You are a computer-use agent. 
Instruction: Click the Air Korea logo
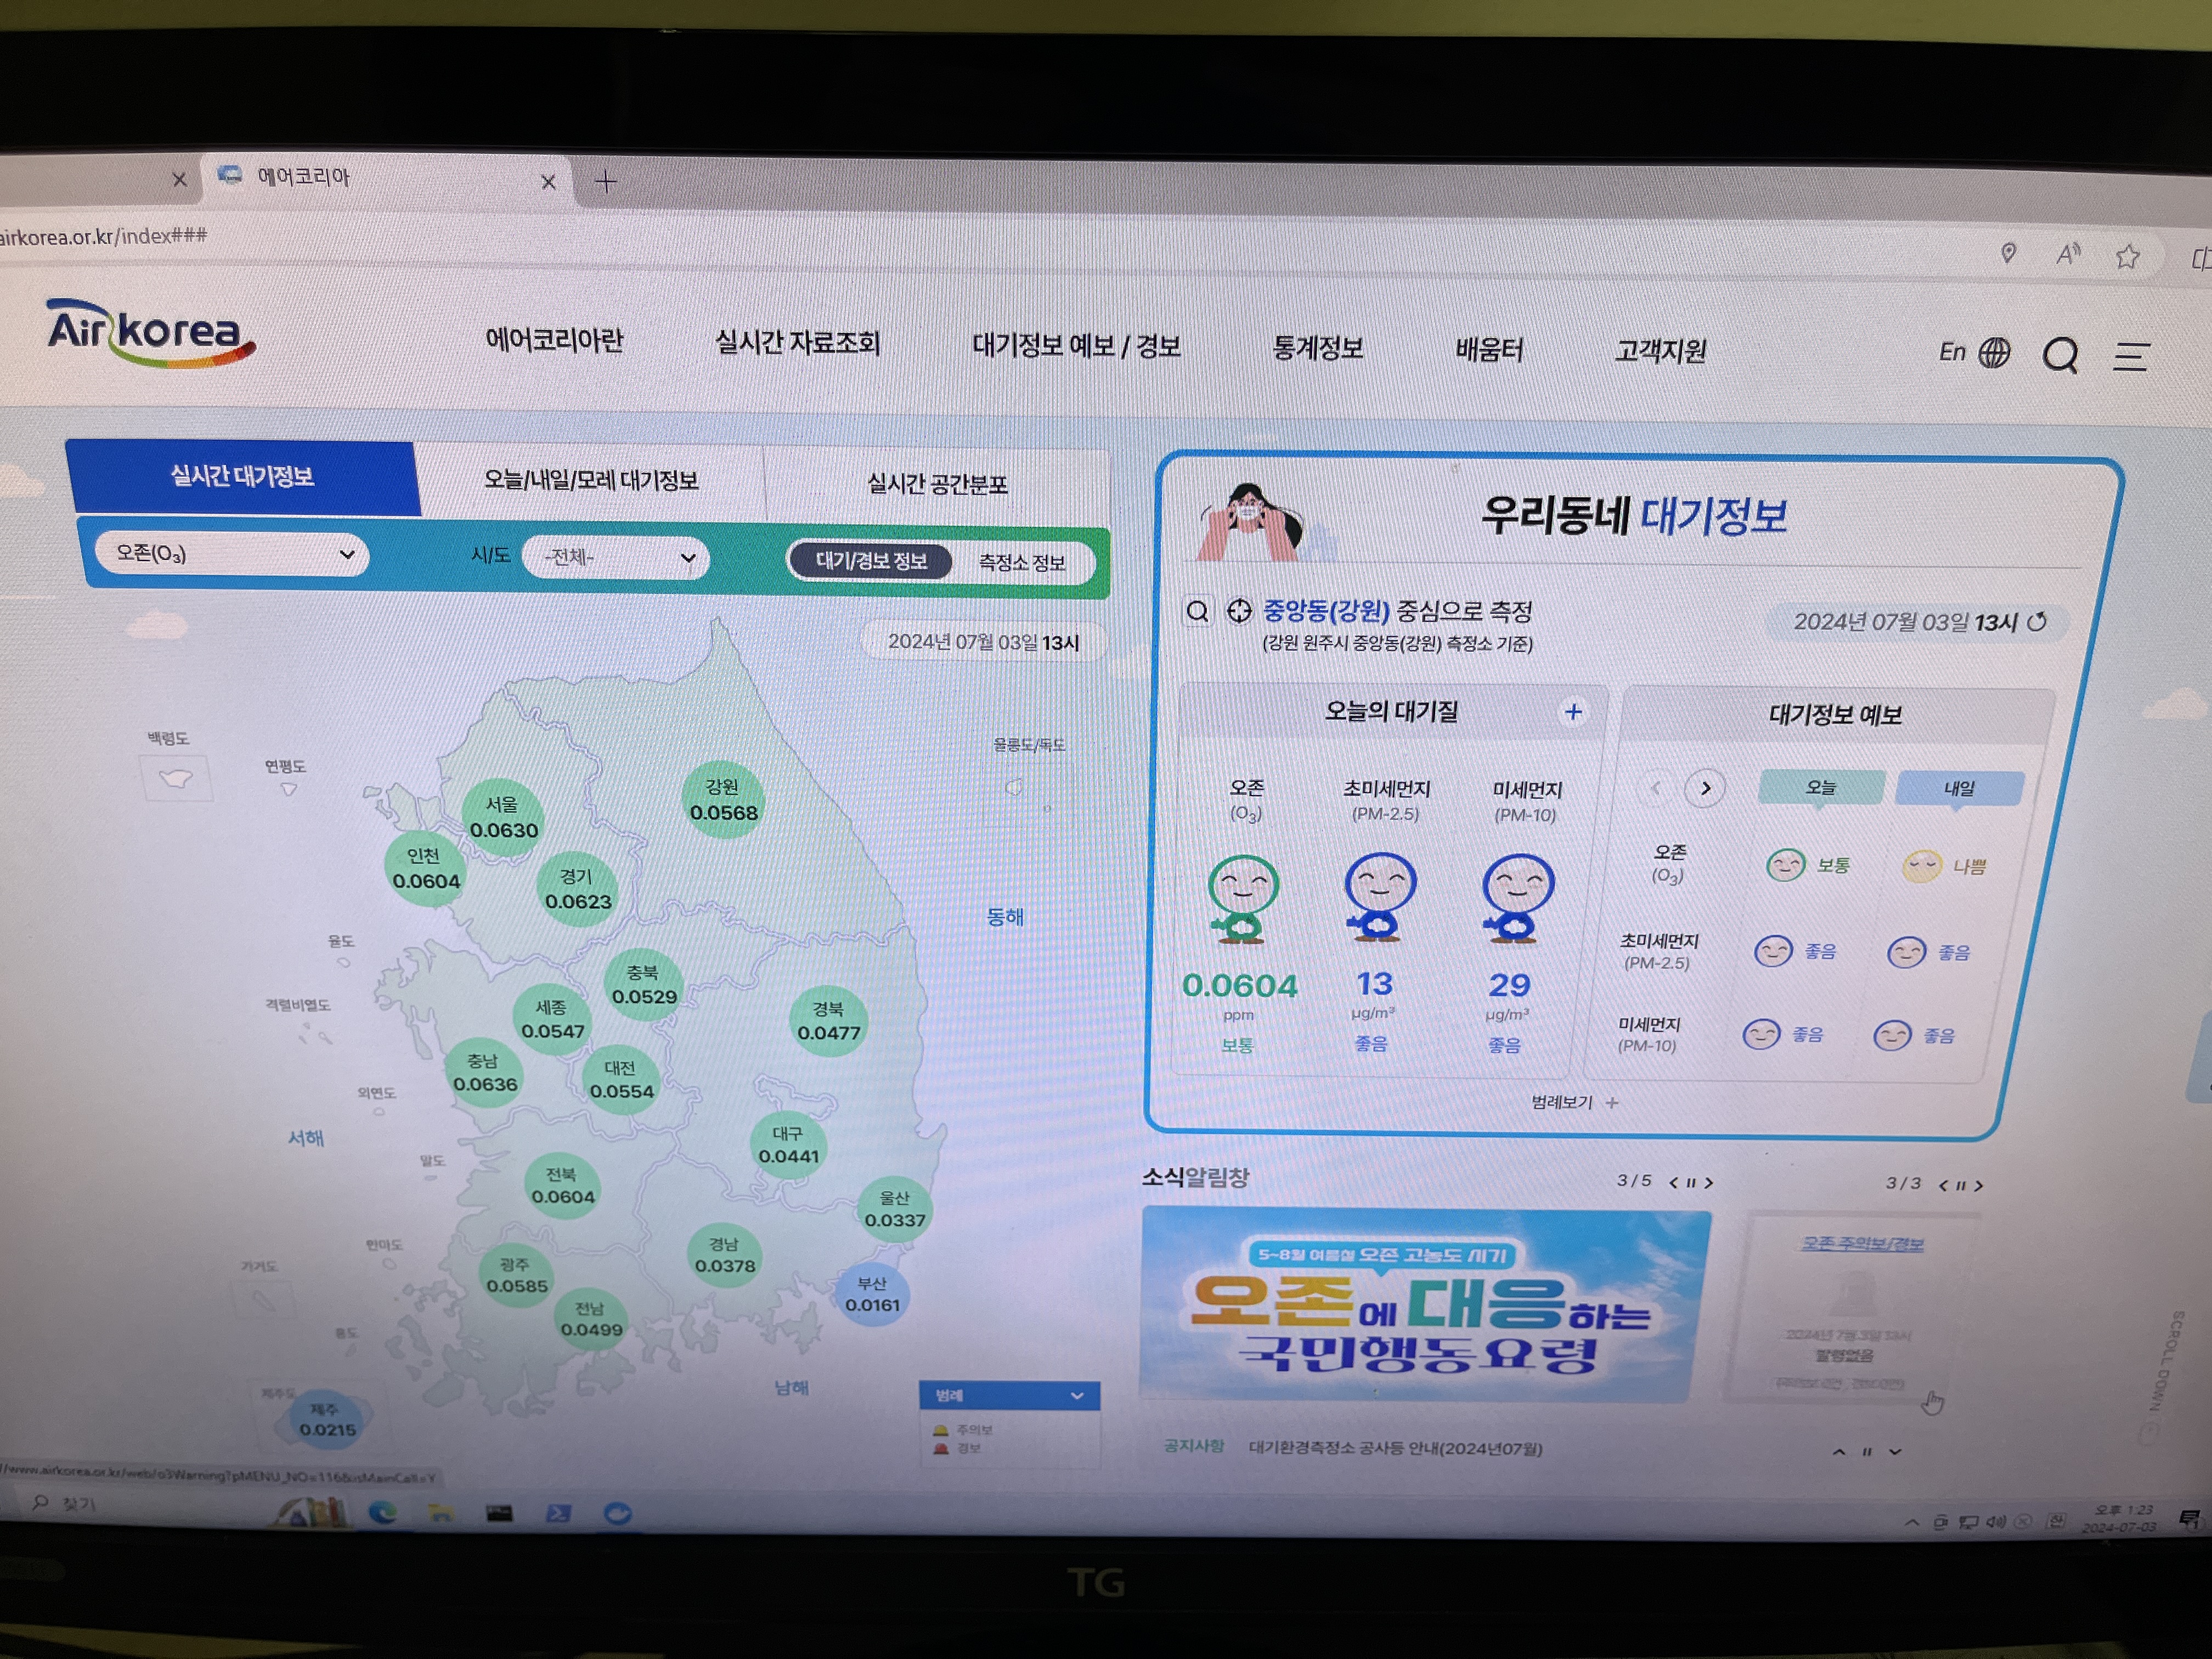pos(151,333)
